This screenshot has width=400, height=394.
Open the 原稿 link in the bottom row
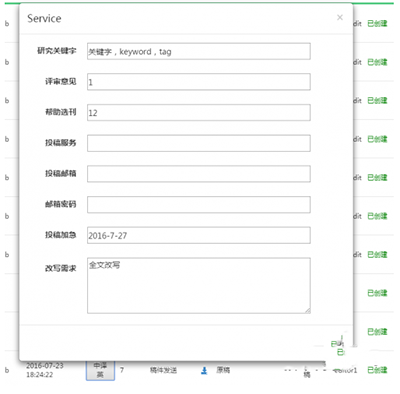point(223,370)
